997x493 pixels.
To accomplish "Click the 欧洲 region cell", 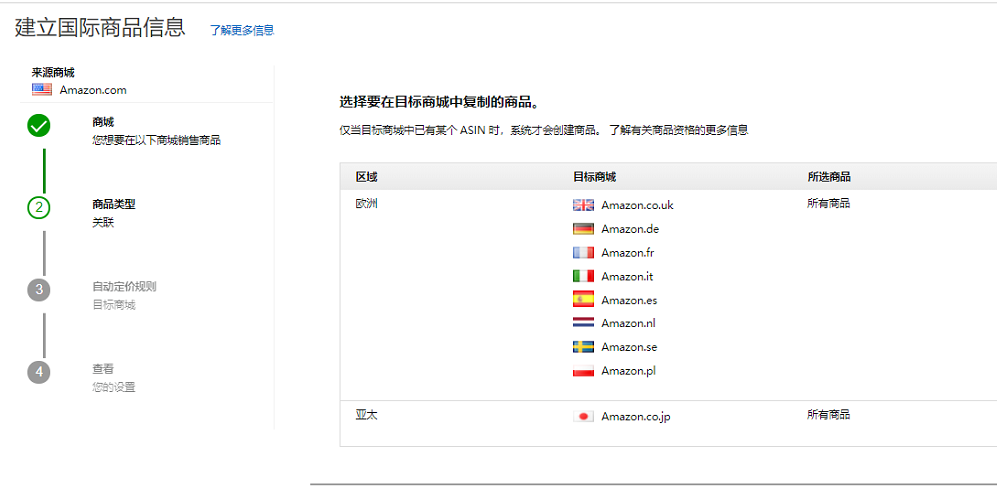I will pos(367,204).
